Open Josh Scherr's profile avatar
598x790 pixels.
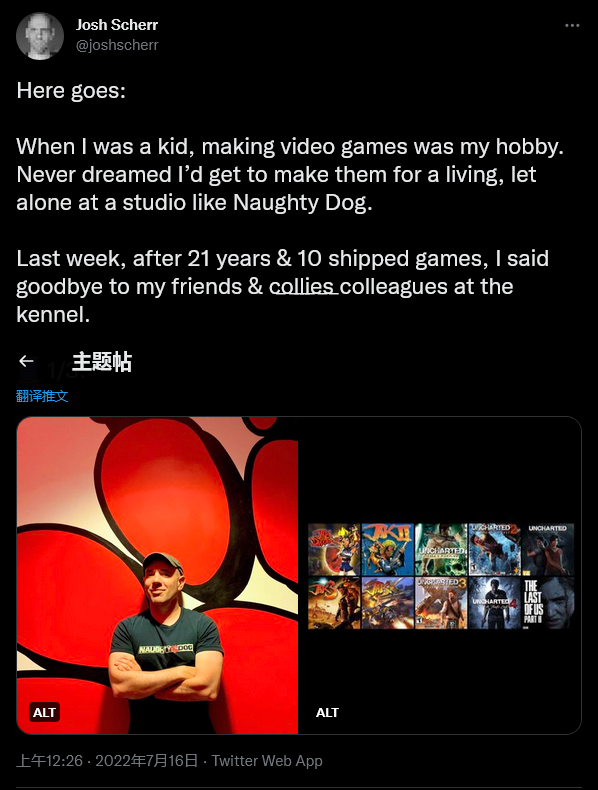40,36
